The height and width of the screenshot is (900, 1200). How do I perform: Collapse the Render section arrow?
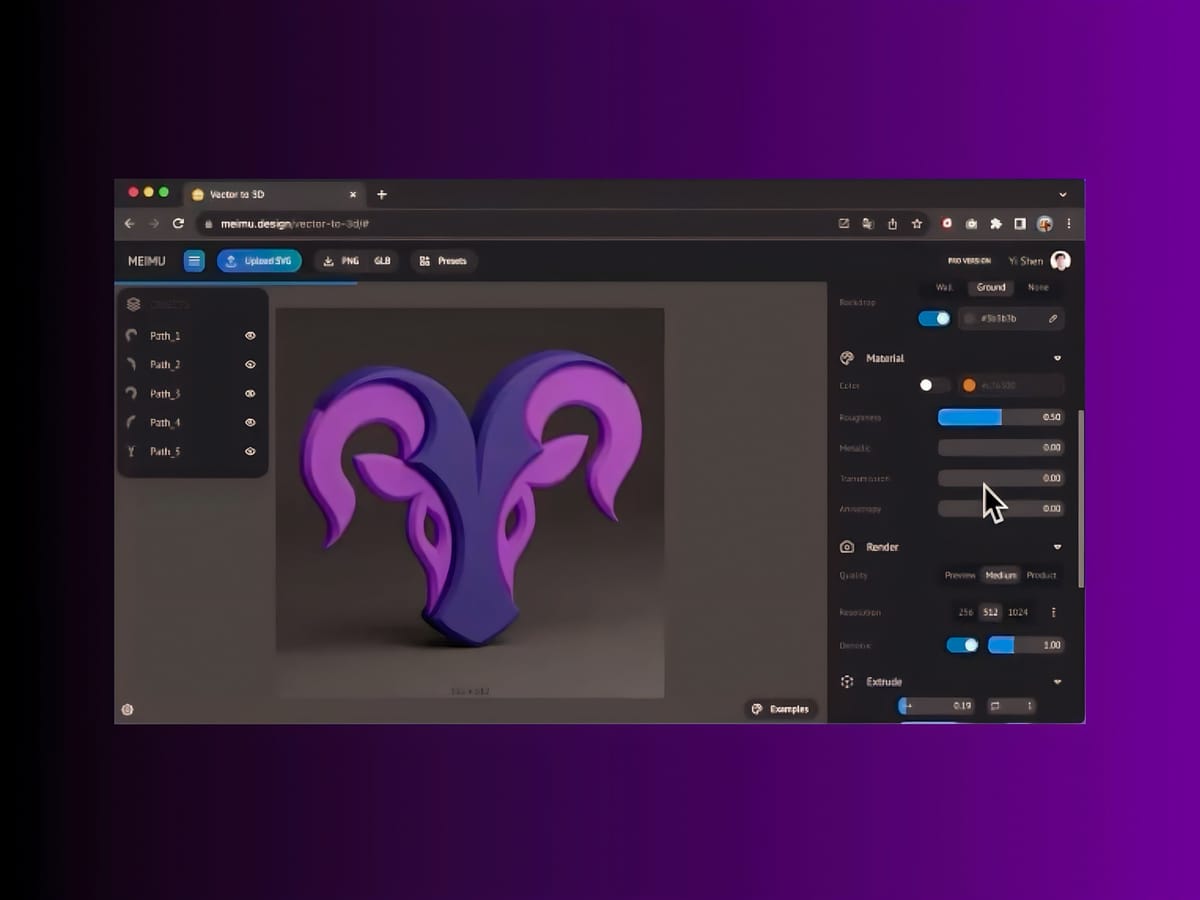pos(1057,547)
